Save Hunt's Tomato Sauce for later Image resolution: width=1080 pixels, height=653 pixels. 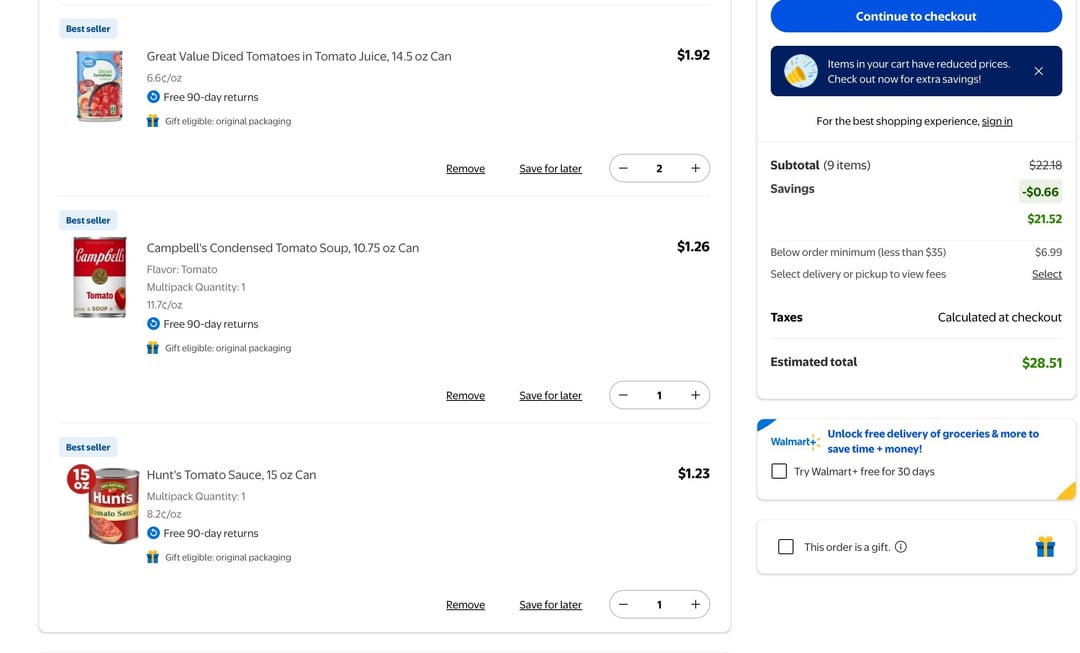550,605
